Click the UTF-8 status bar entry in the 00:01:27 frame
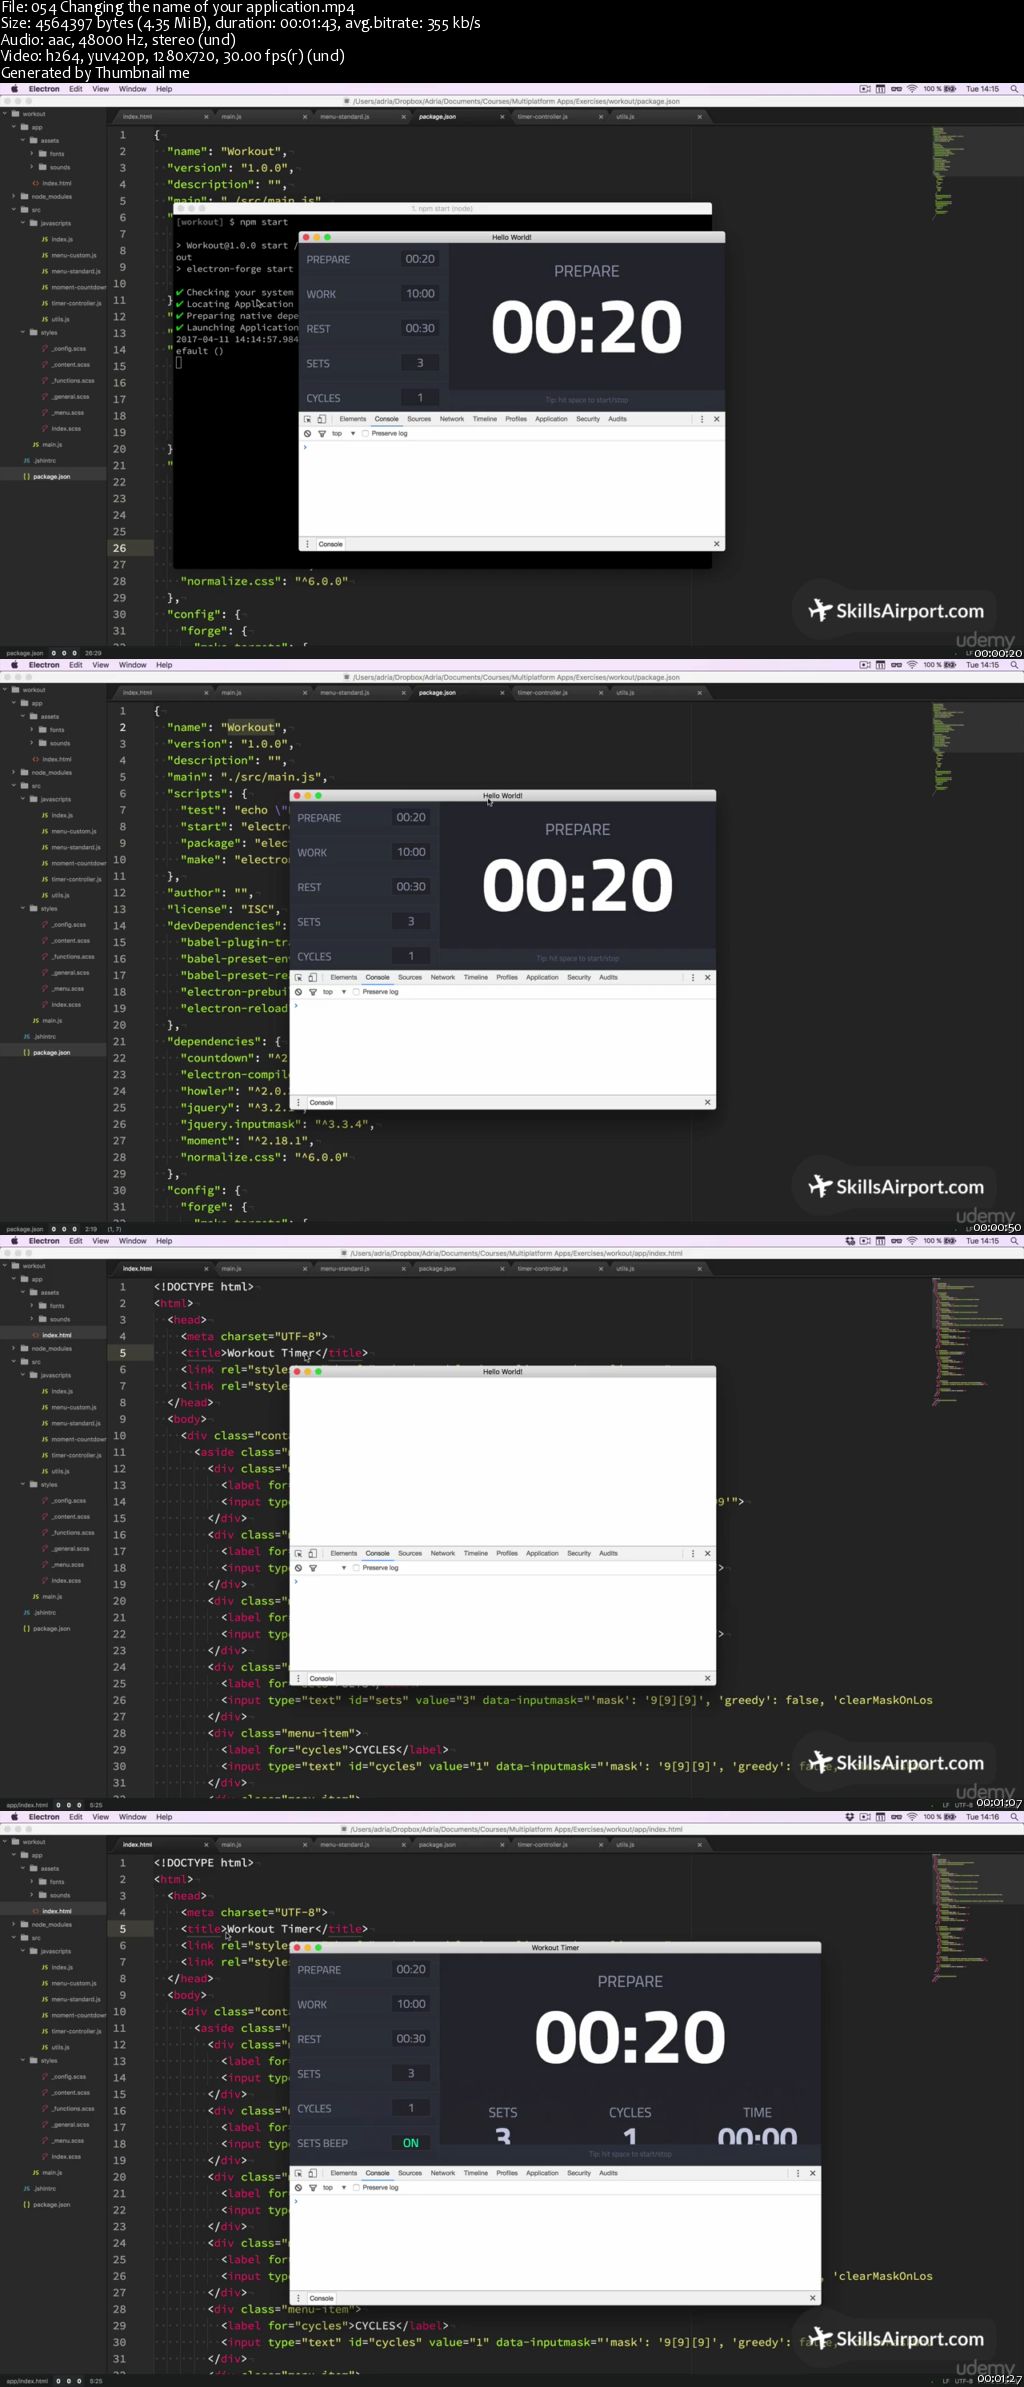The image size is (1024, 2387). pyautogui.click(x=963, y=2381)
